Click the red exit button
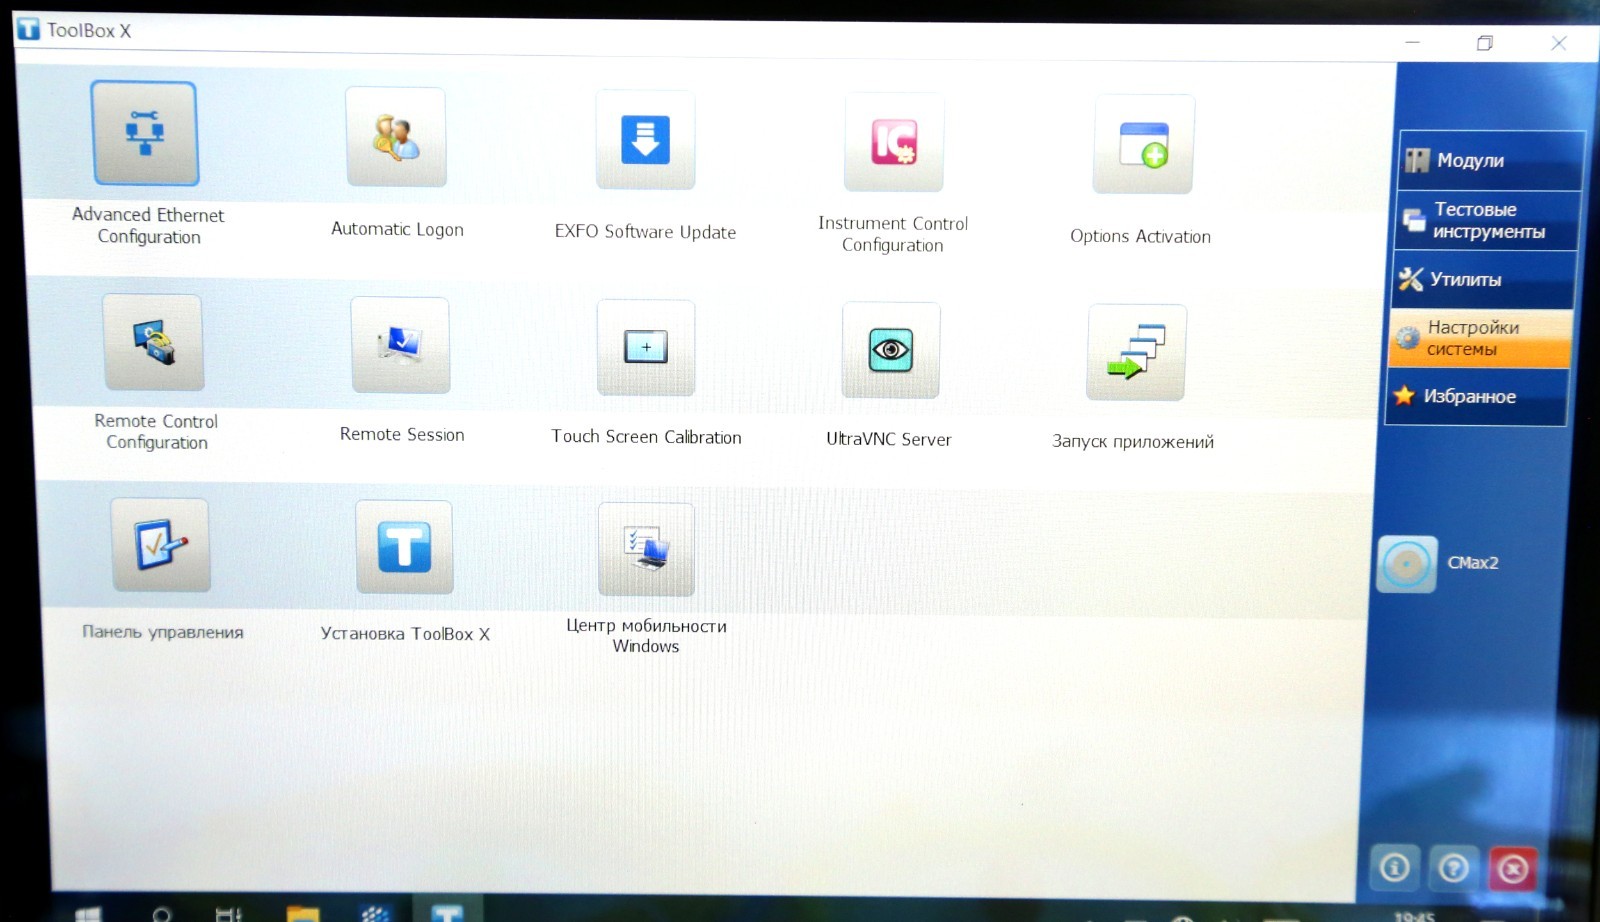Screen dimensions: 1600x922 (x=1512, y=869)
